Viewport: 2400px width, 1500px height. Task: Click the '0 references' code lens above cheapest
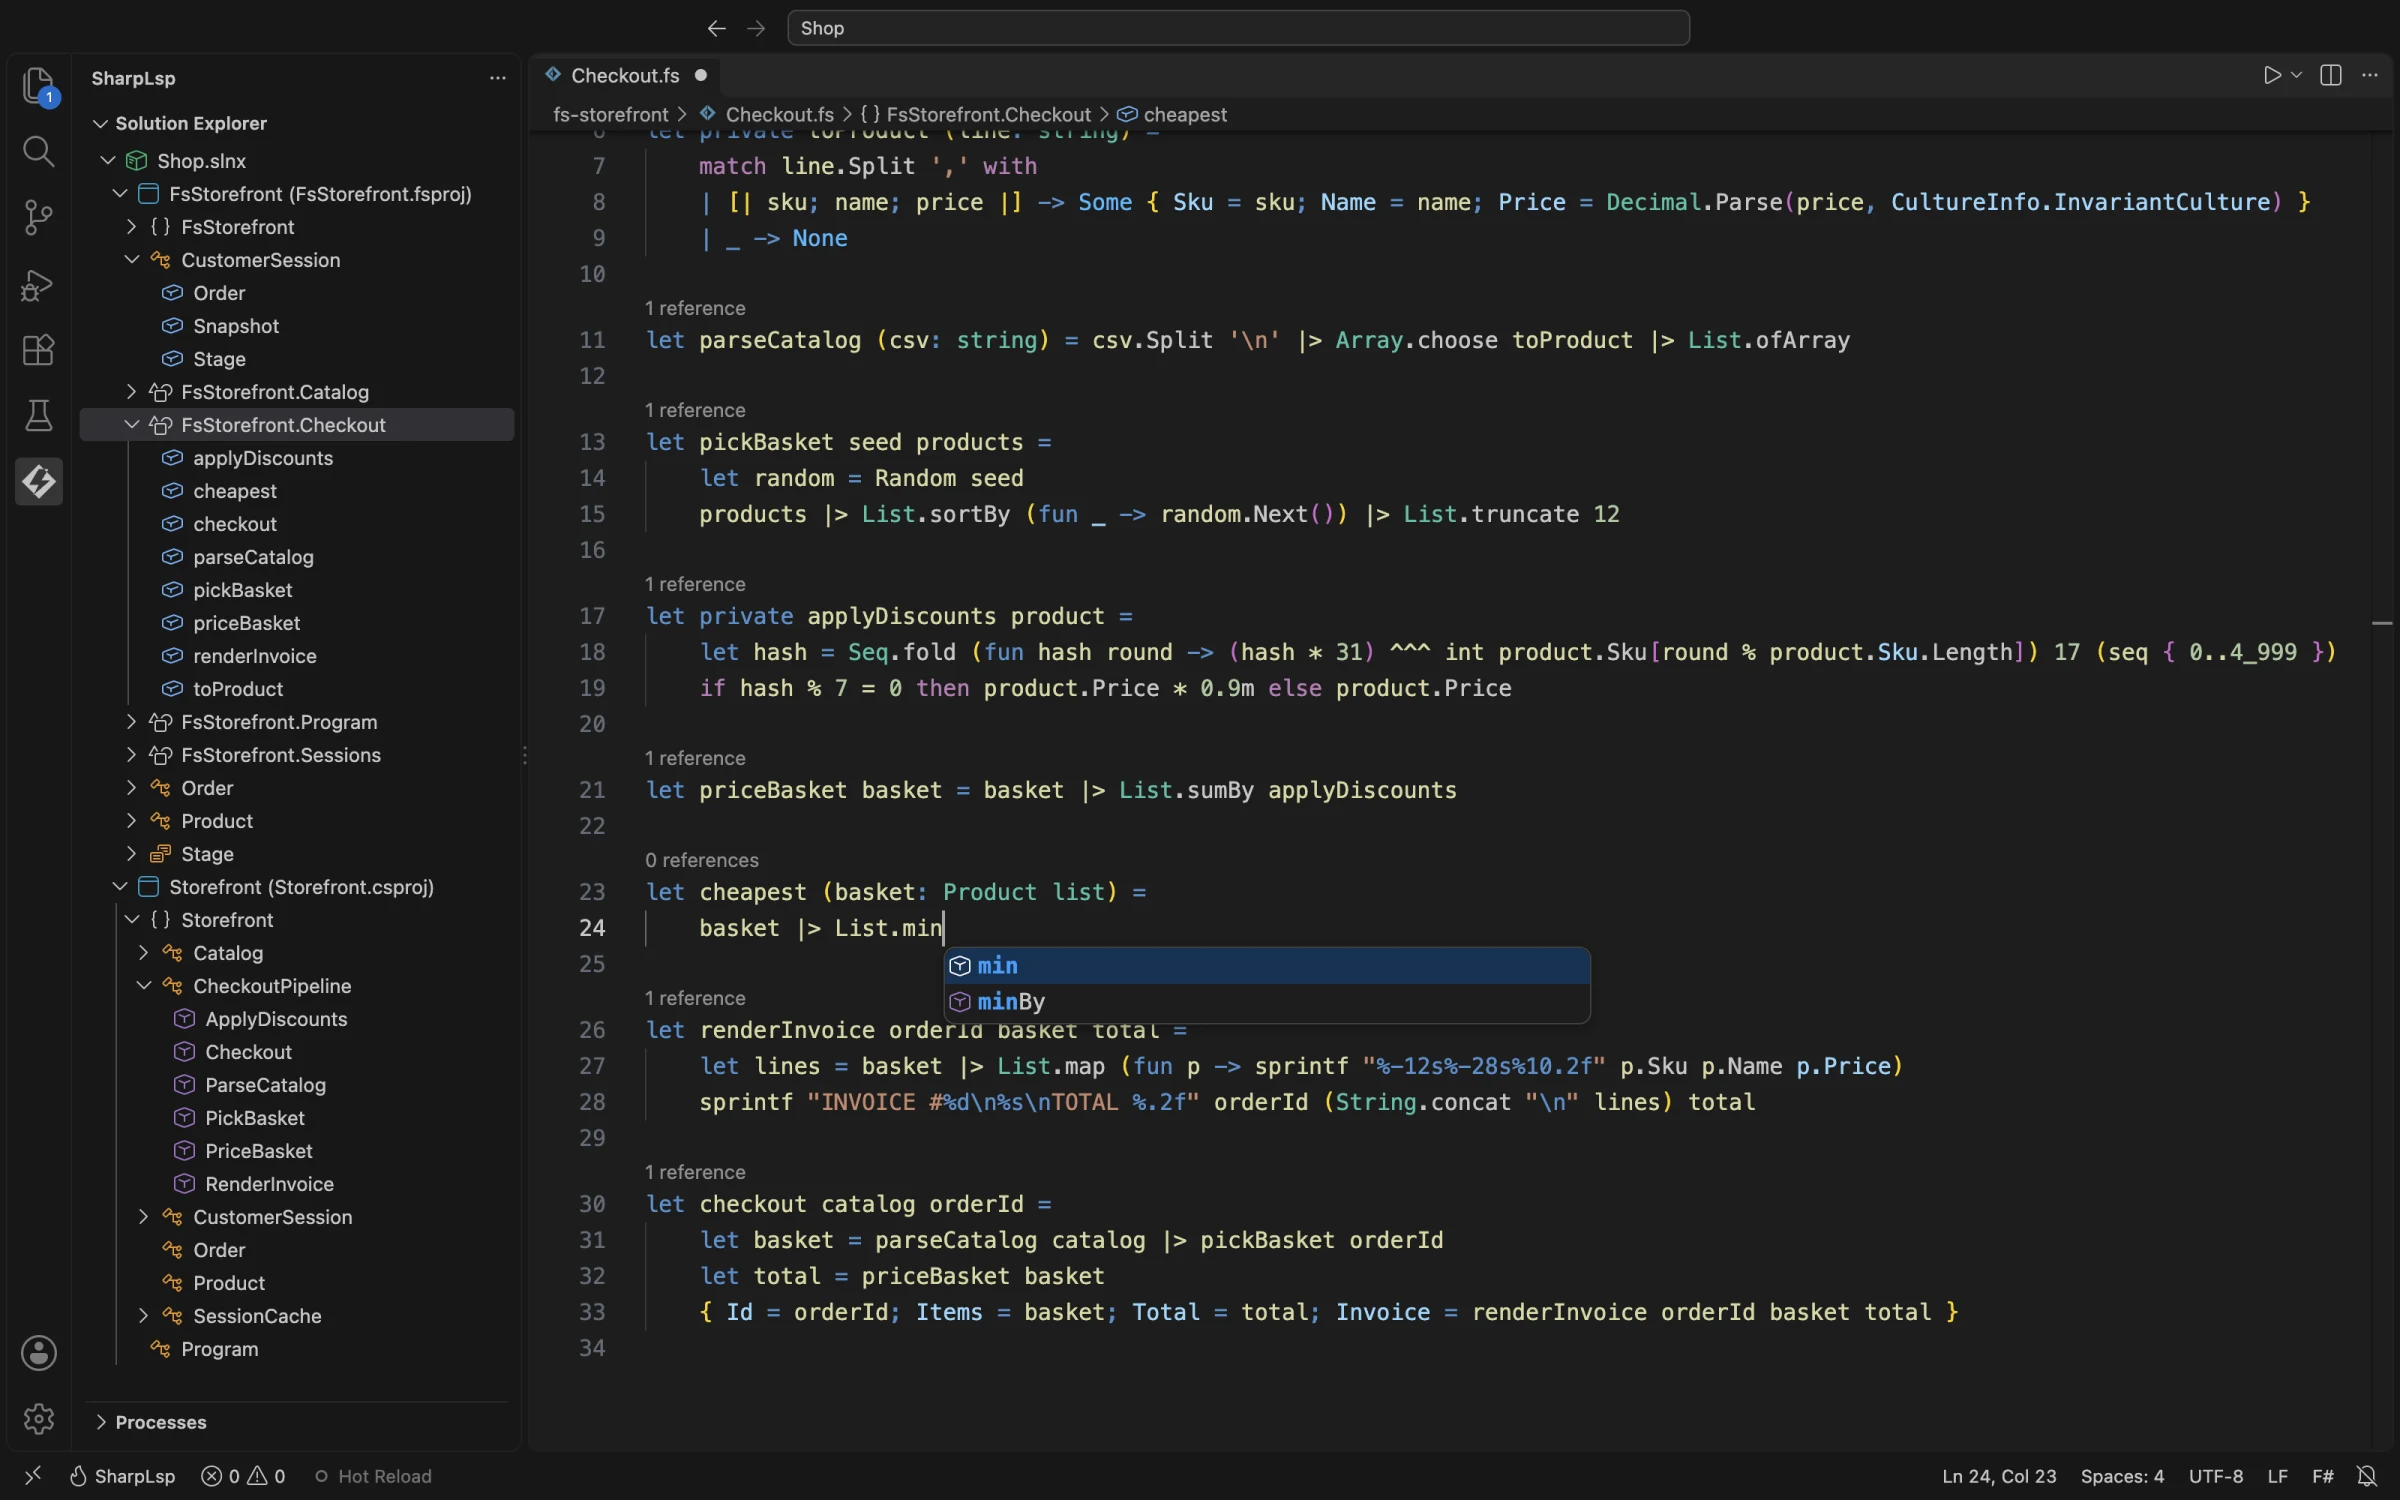pyautogui.click(x=702, y=860)
